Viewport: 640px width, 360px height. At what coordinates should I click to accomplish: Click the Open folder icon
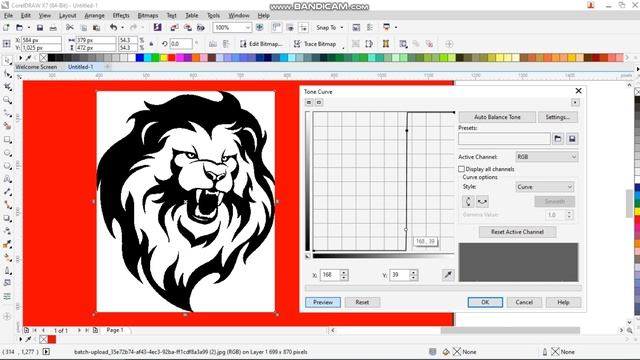tap(19, 27)
